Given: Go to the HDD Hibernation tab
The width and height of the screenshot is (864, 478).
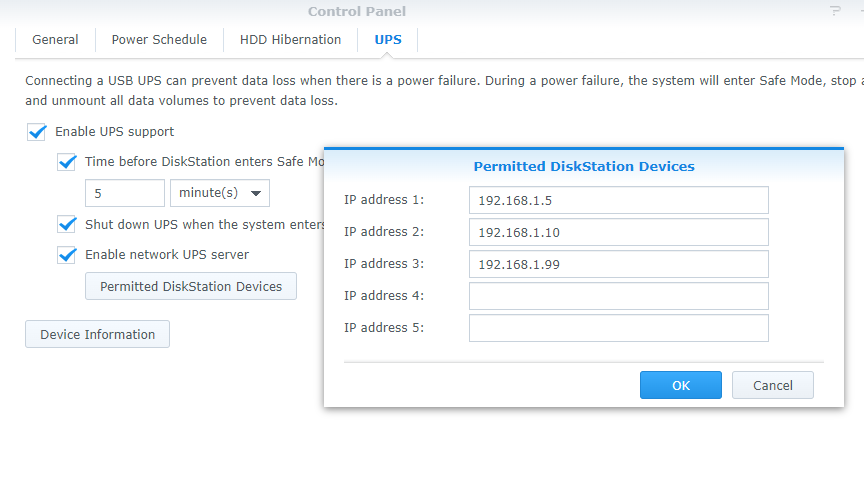Looking at the screenshot, I should (290, 40).
